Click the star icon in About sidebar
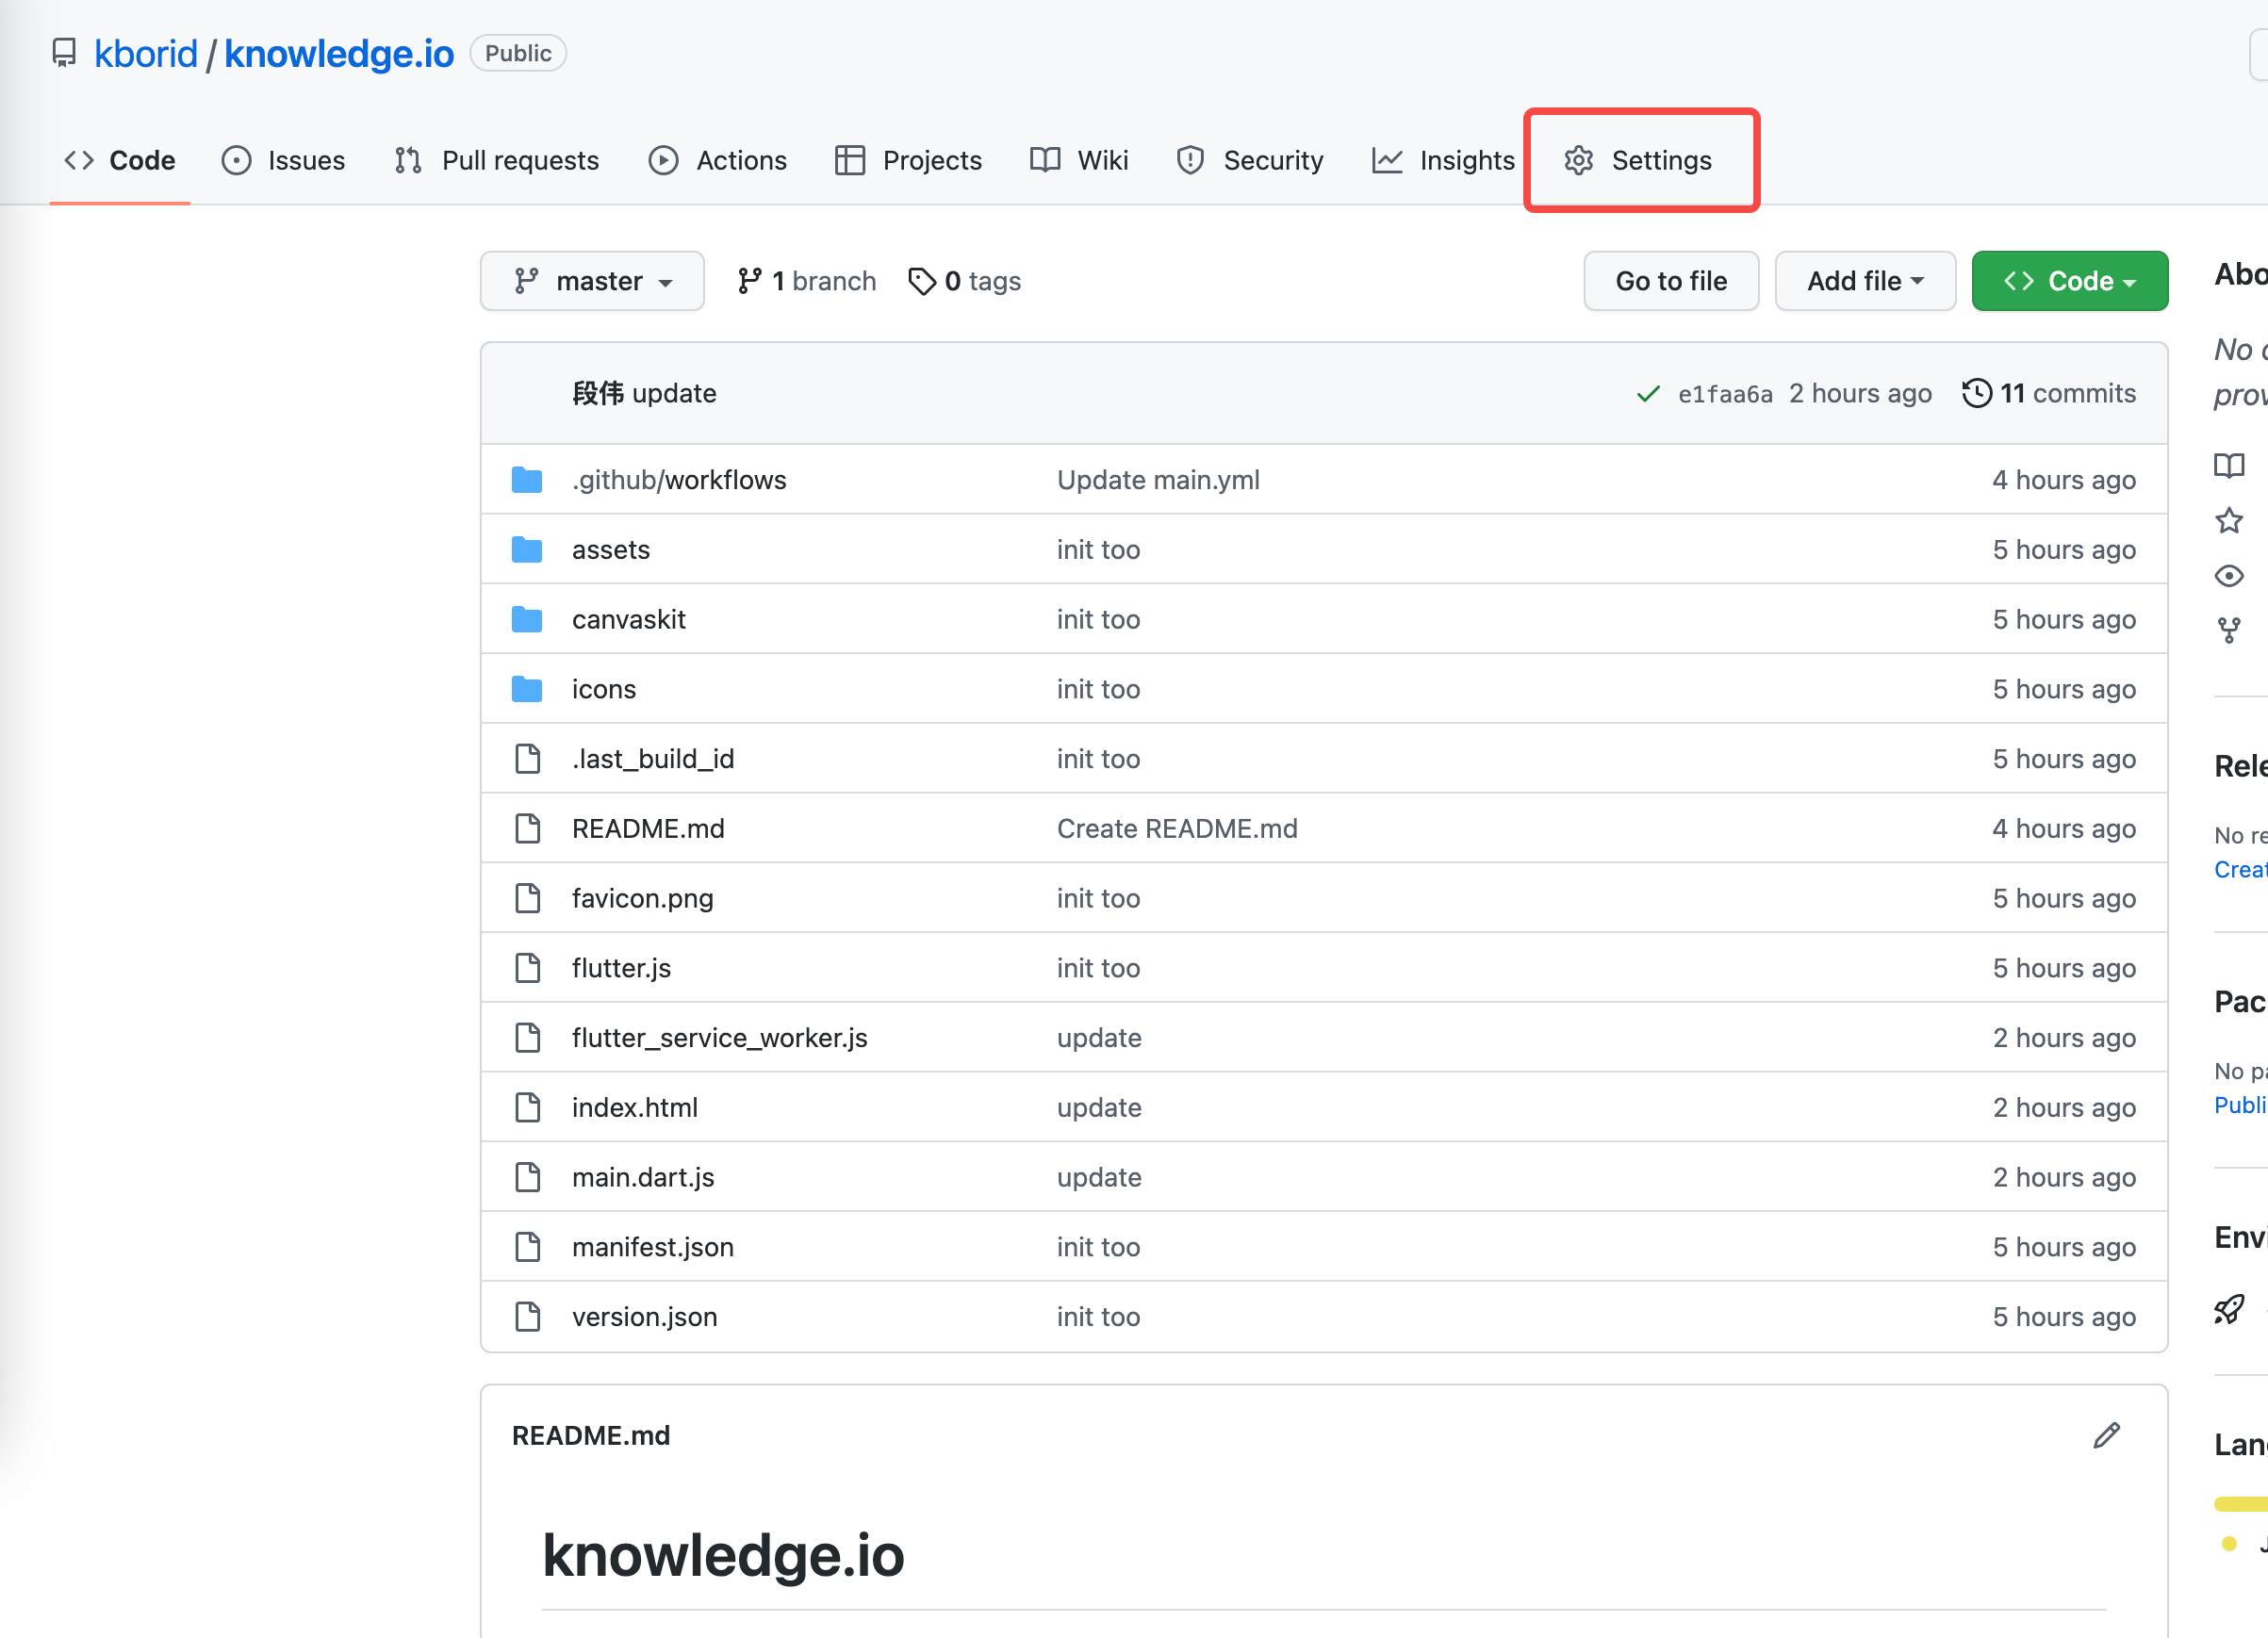Viewport: 2268px width, 1638px height. click(2228, 520)
